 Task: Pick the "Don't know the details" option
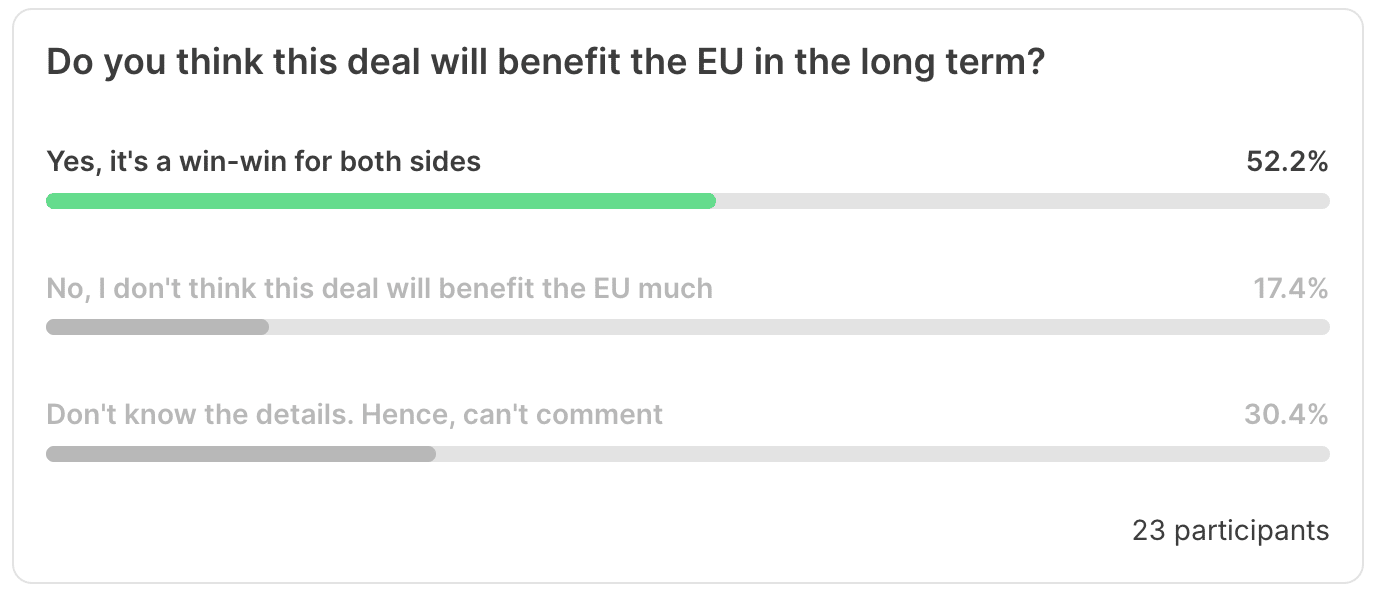click(354, 414)
